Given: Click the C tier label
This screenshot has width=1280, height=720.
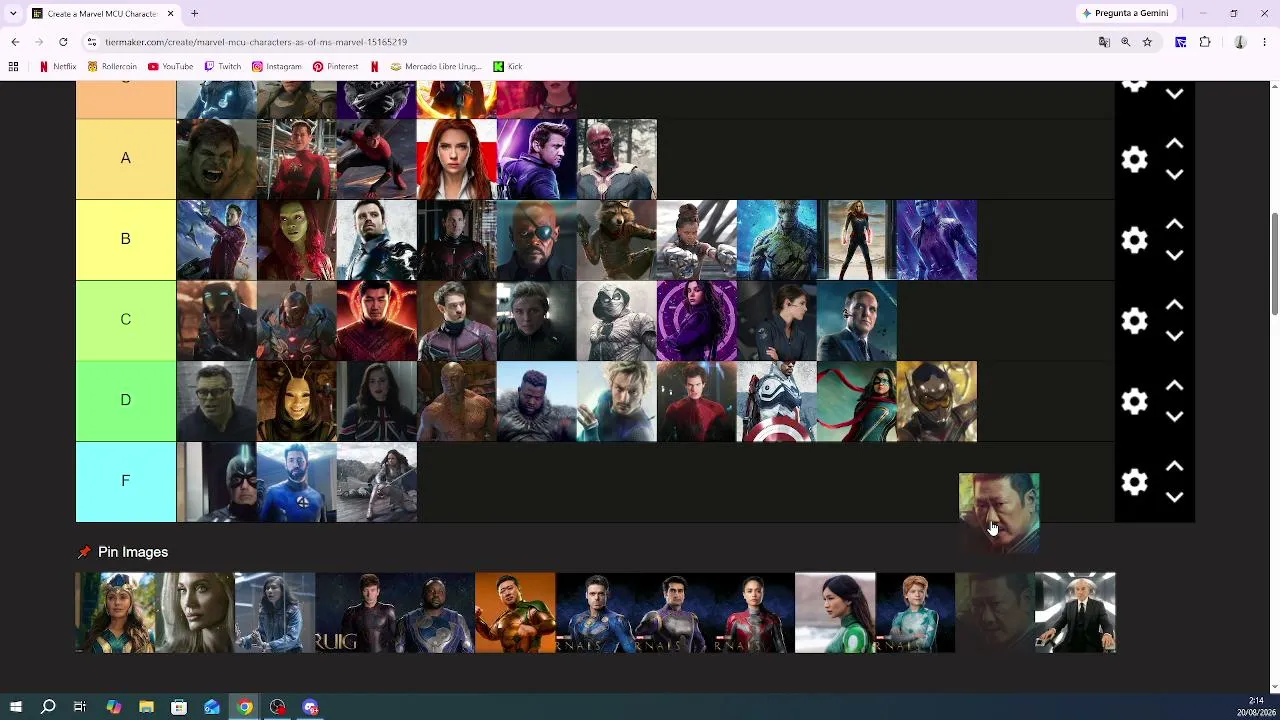Looking at the screenshot, I should (x=126, y=320).
